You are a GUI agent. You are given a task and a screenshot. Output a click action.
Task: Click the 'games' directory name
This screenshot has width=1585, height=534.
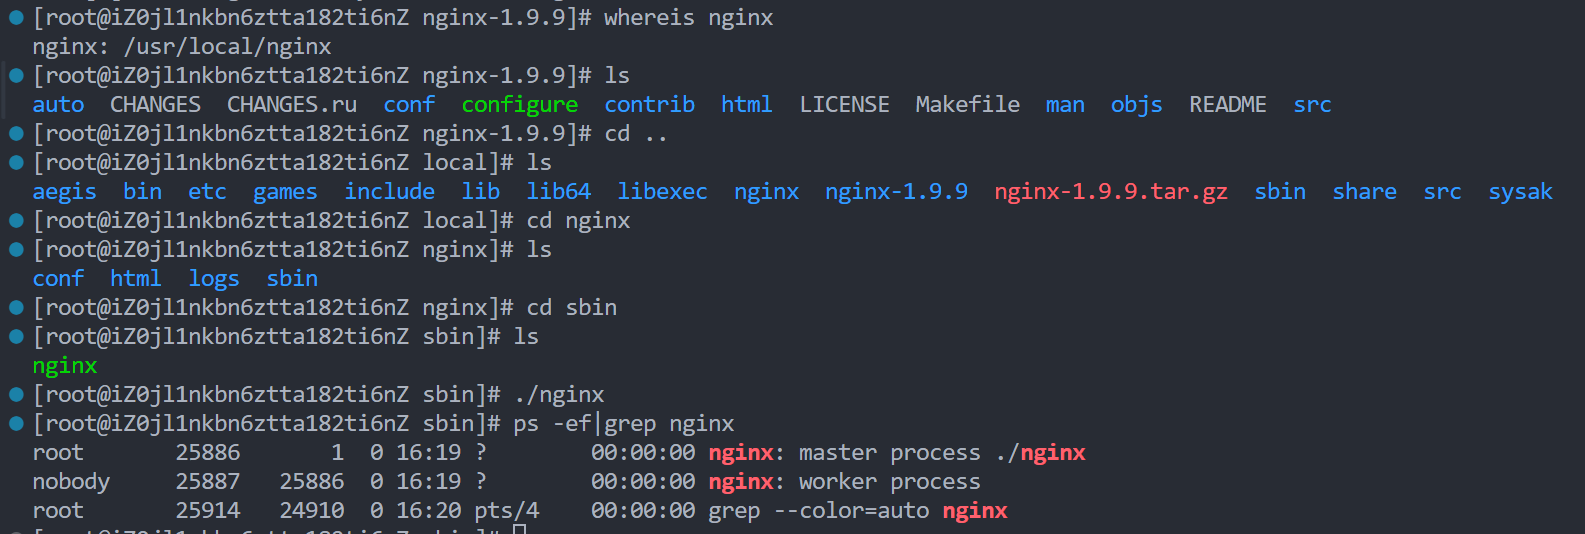pyautogui.click(x=285, y=192)
